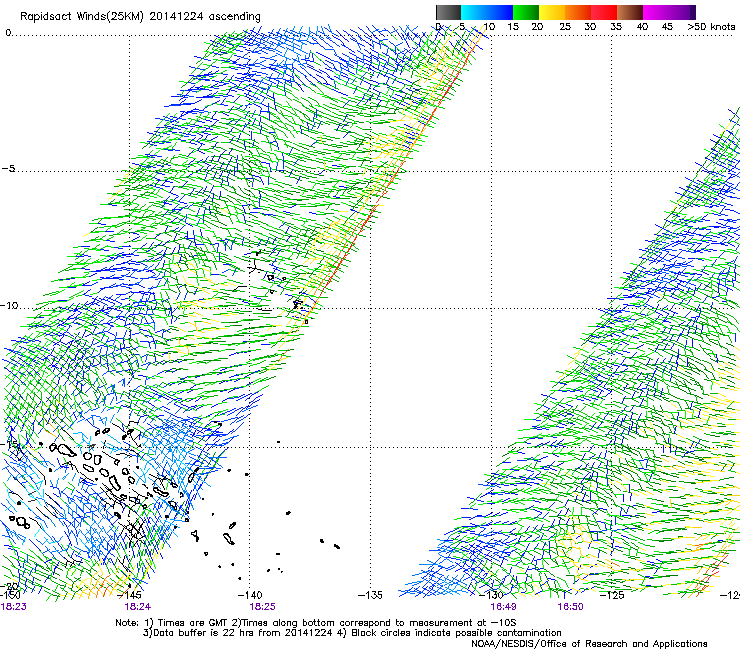The image size is (740, 650).
Task: Click the longitude label '-145'
Action: coord(129,595)
